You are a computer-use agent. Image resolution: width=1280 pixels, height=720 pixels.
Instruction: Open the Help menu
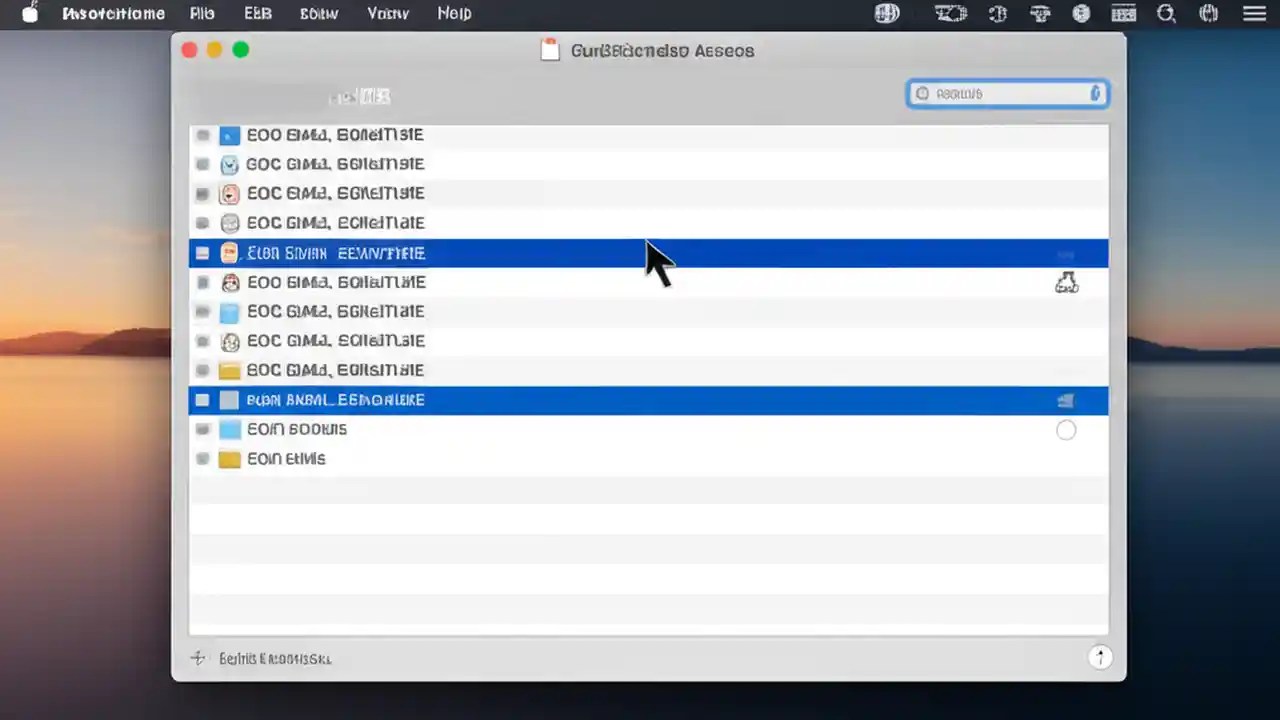[454, 13]
